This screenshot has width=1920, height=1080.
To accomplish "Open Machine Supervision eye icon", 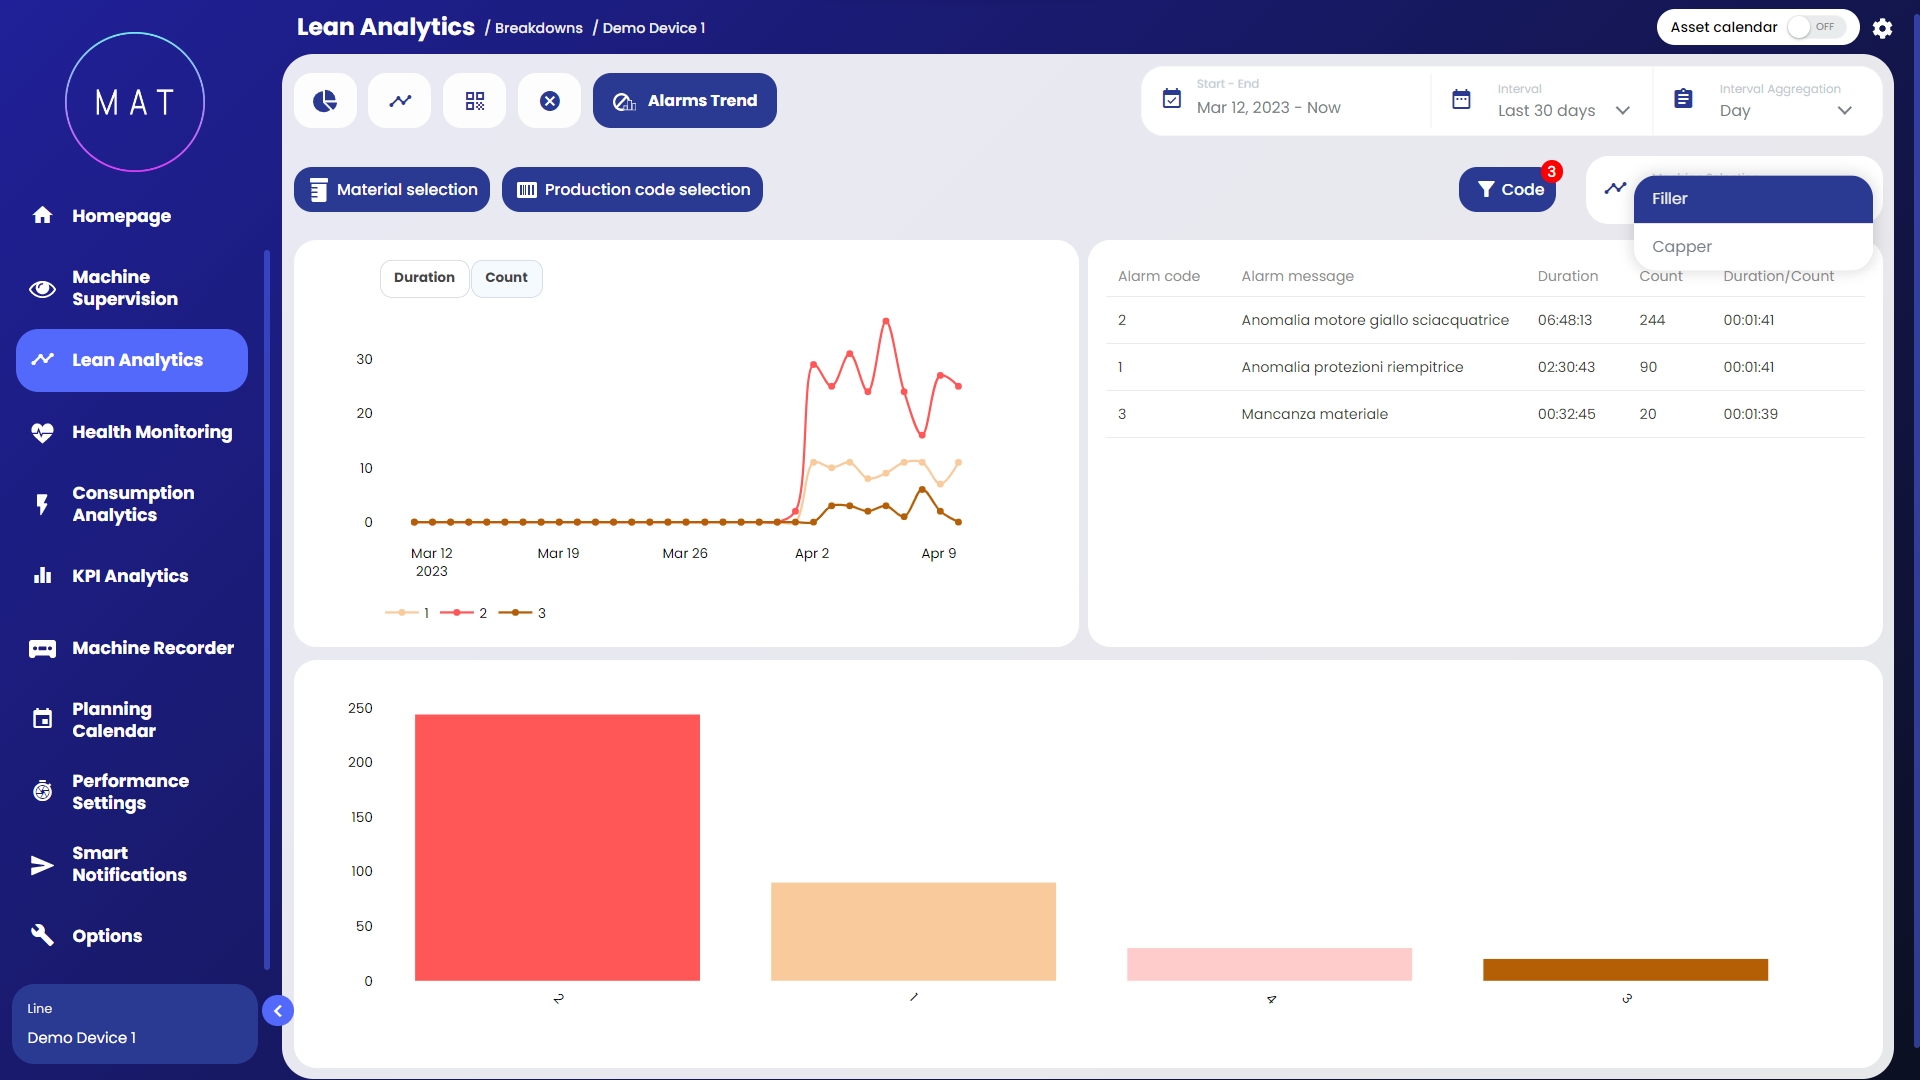I will tap(42, 289).
